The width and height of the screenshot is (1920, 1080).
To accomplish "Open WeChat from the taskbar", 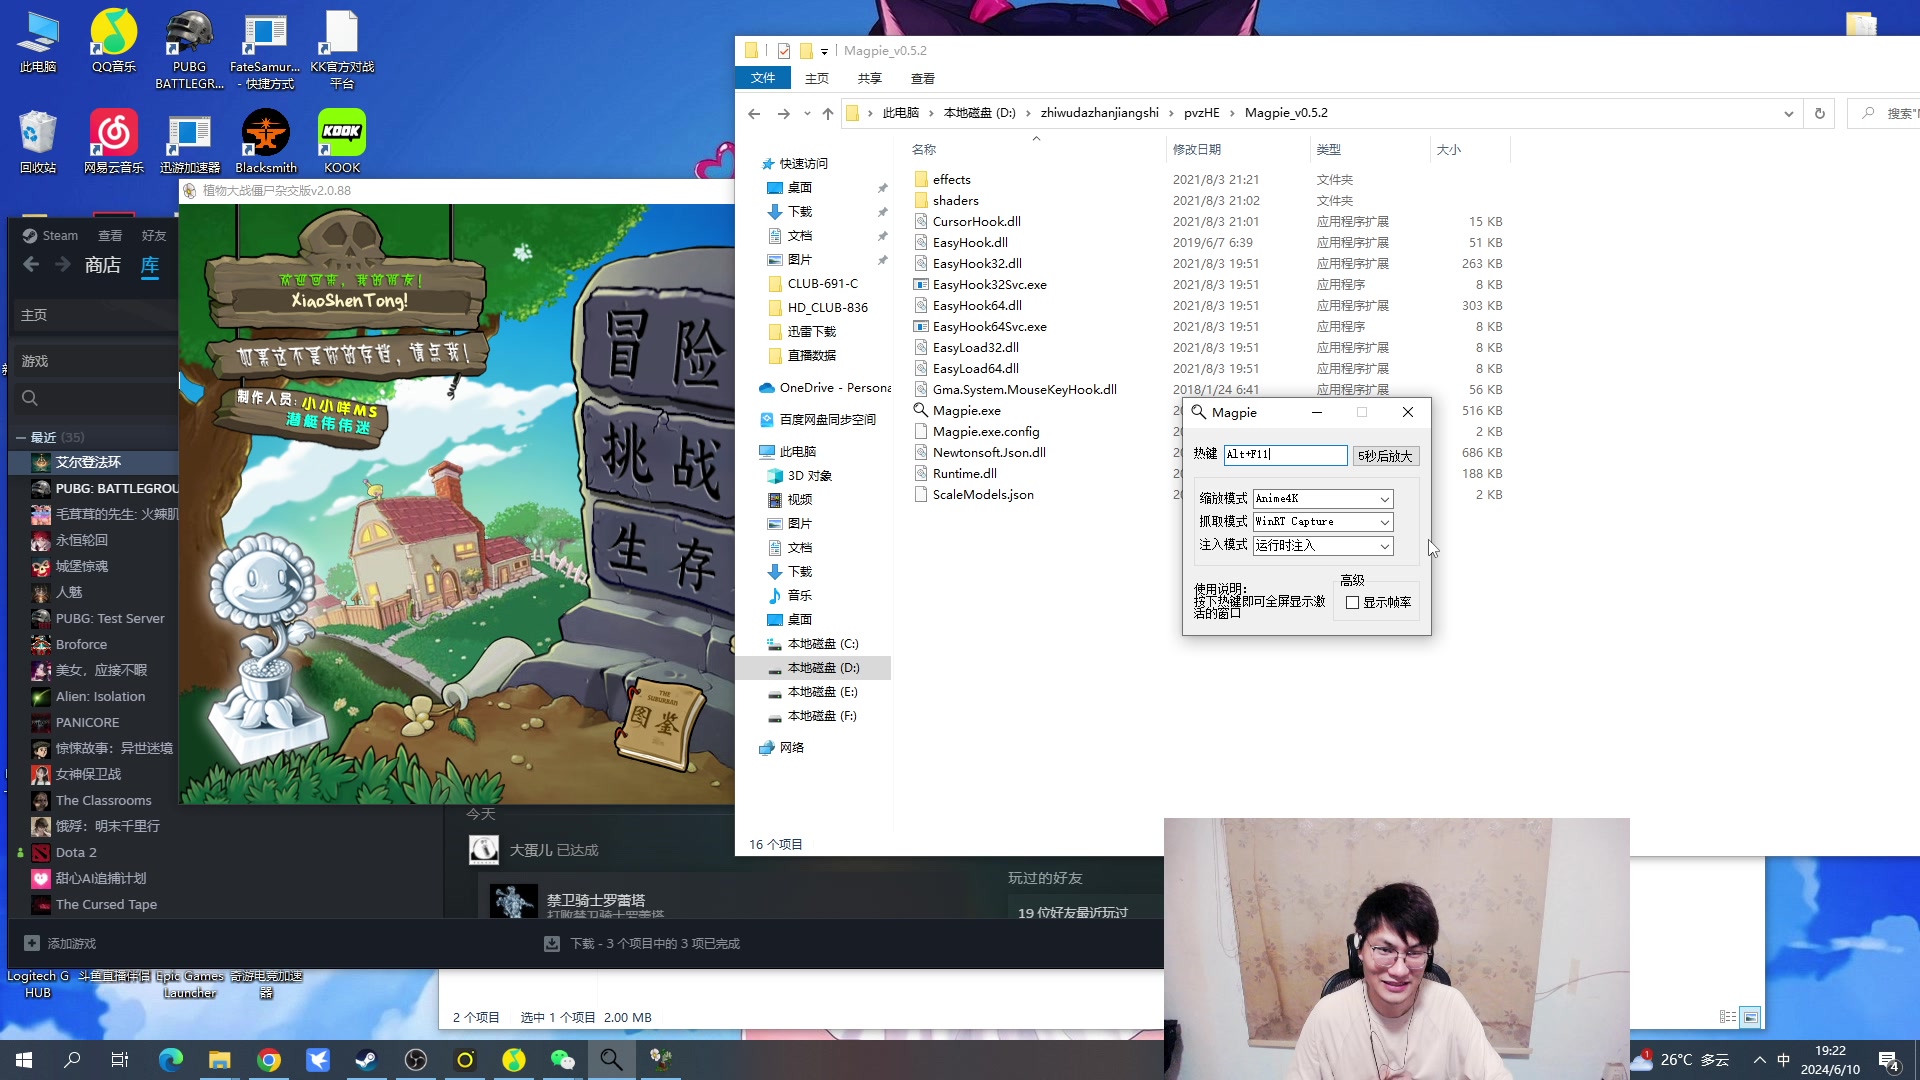I will tap(563, 1060).
